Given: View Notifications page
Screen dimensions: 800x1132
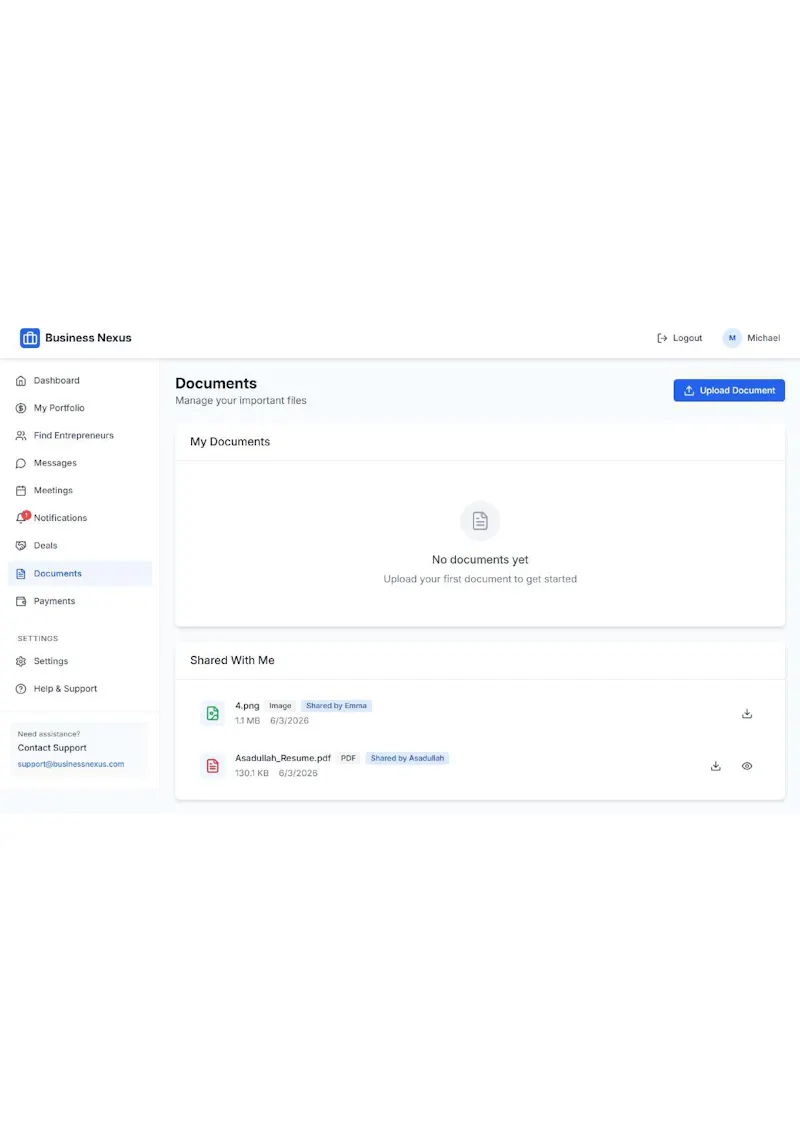Looking at the screenshot, I should 80,518.
